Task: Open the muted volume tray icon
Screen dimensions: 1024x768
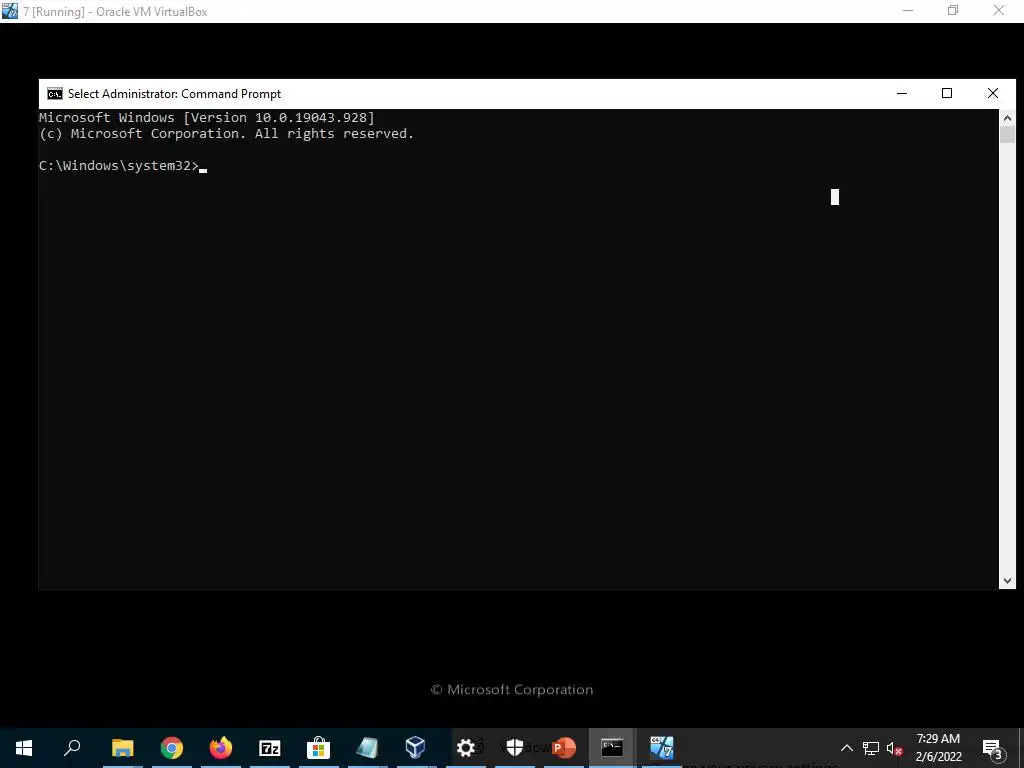Action: tap(895, 748)
